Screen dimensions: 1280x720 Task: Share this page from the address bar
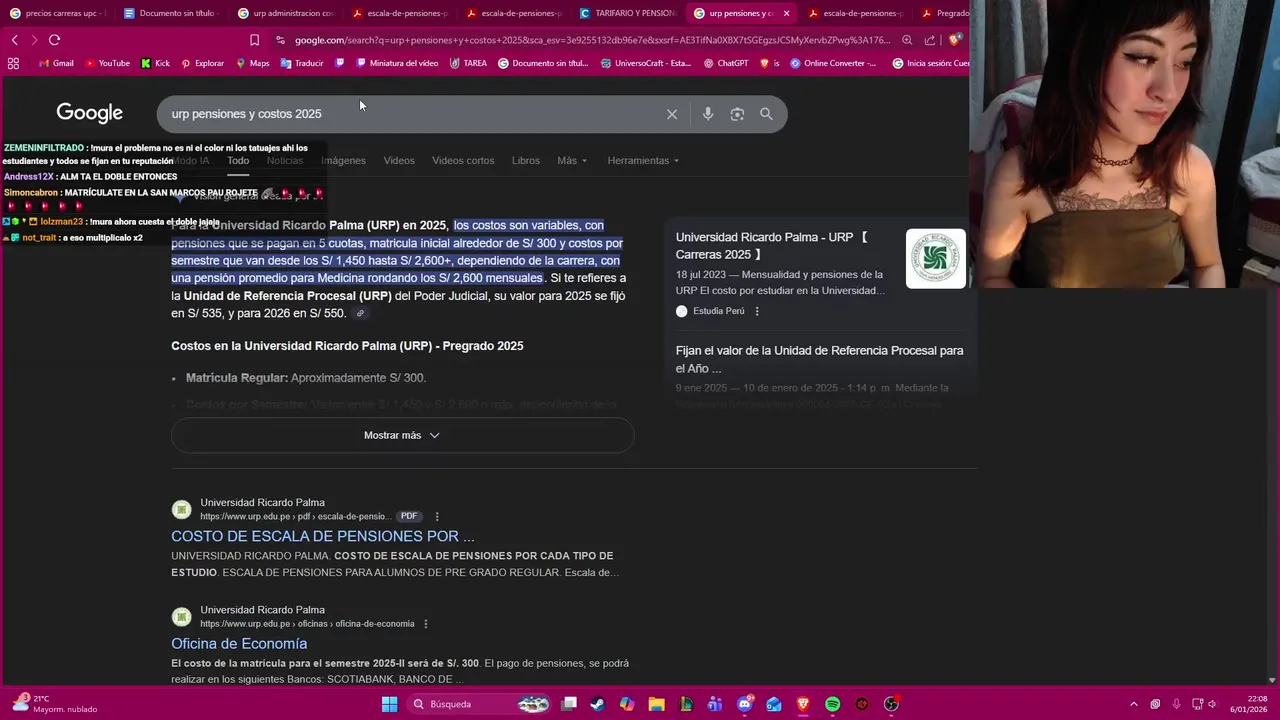coord(930,40)
